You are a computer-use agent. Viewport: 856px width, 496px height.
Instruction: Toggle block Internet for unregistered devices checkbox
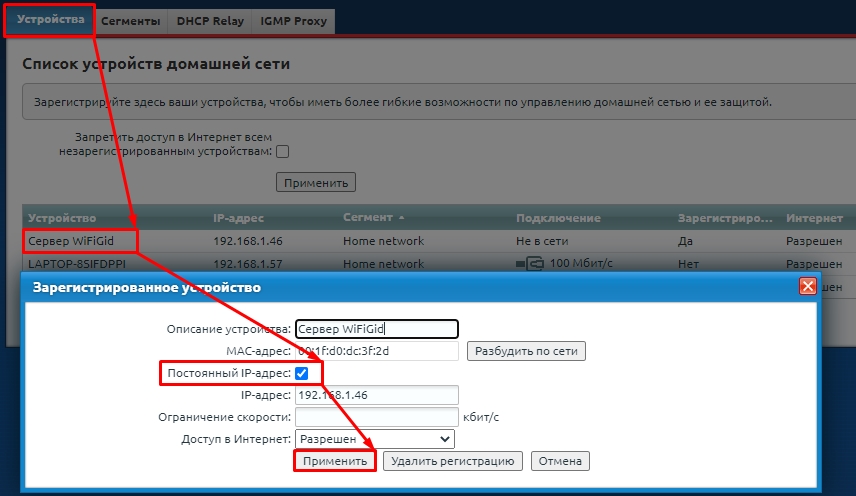click(x=282, y=152)
